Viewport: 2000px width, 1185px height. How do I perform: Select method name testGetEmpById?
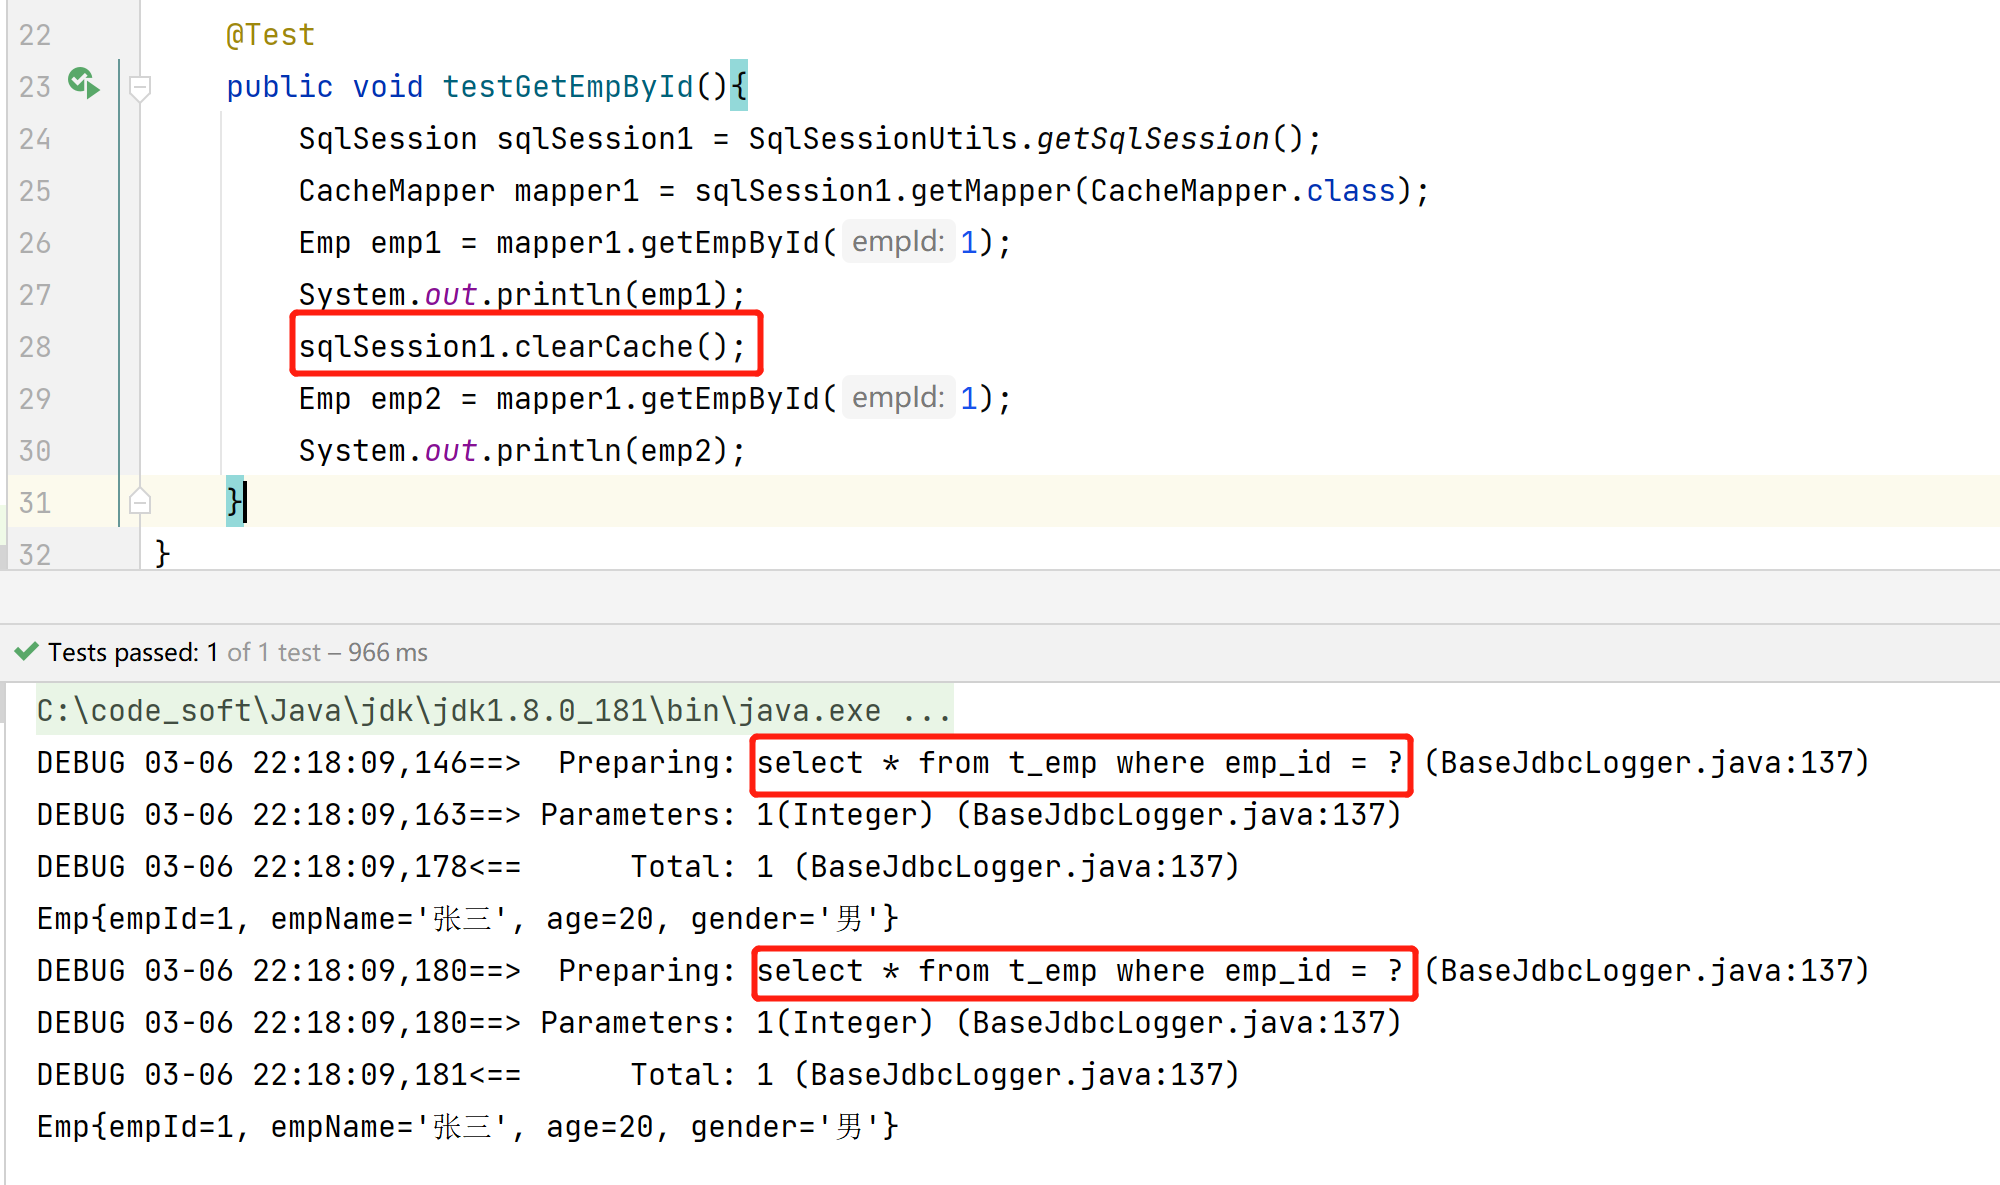[x=568, y=87]
